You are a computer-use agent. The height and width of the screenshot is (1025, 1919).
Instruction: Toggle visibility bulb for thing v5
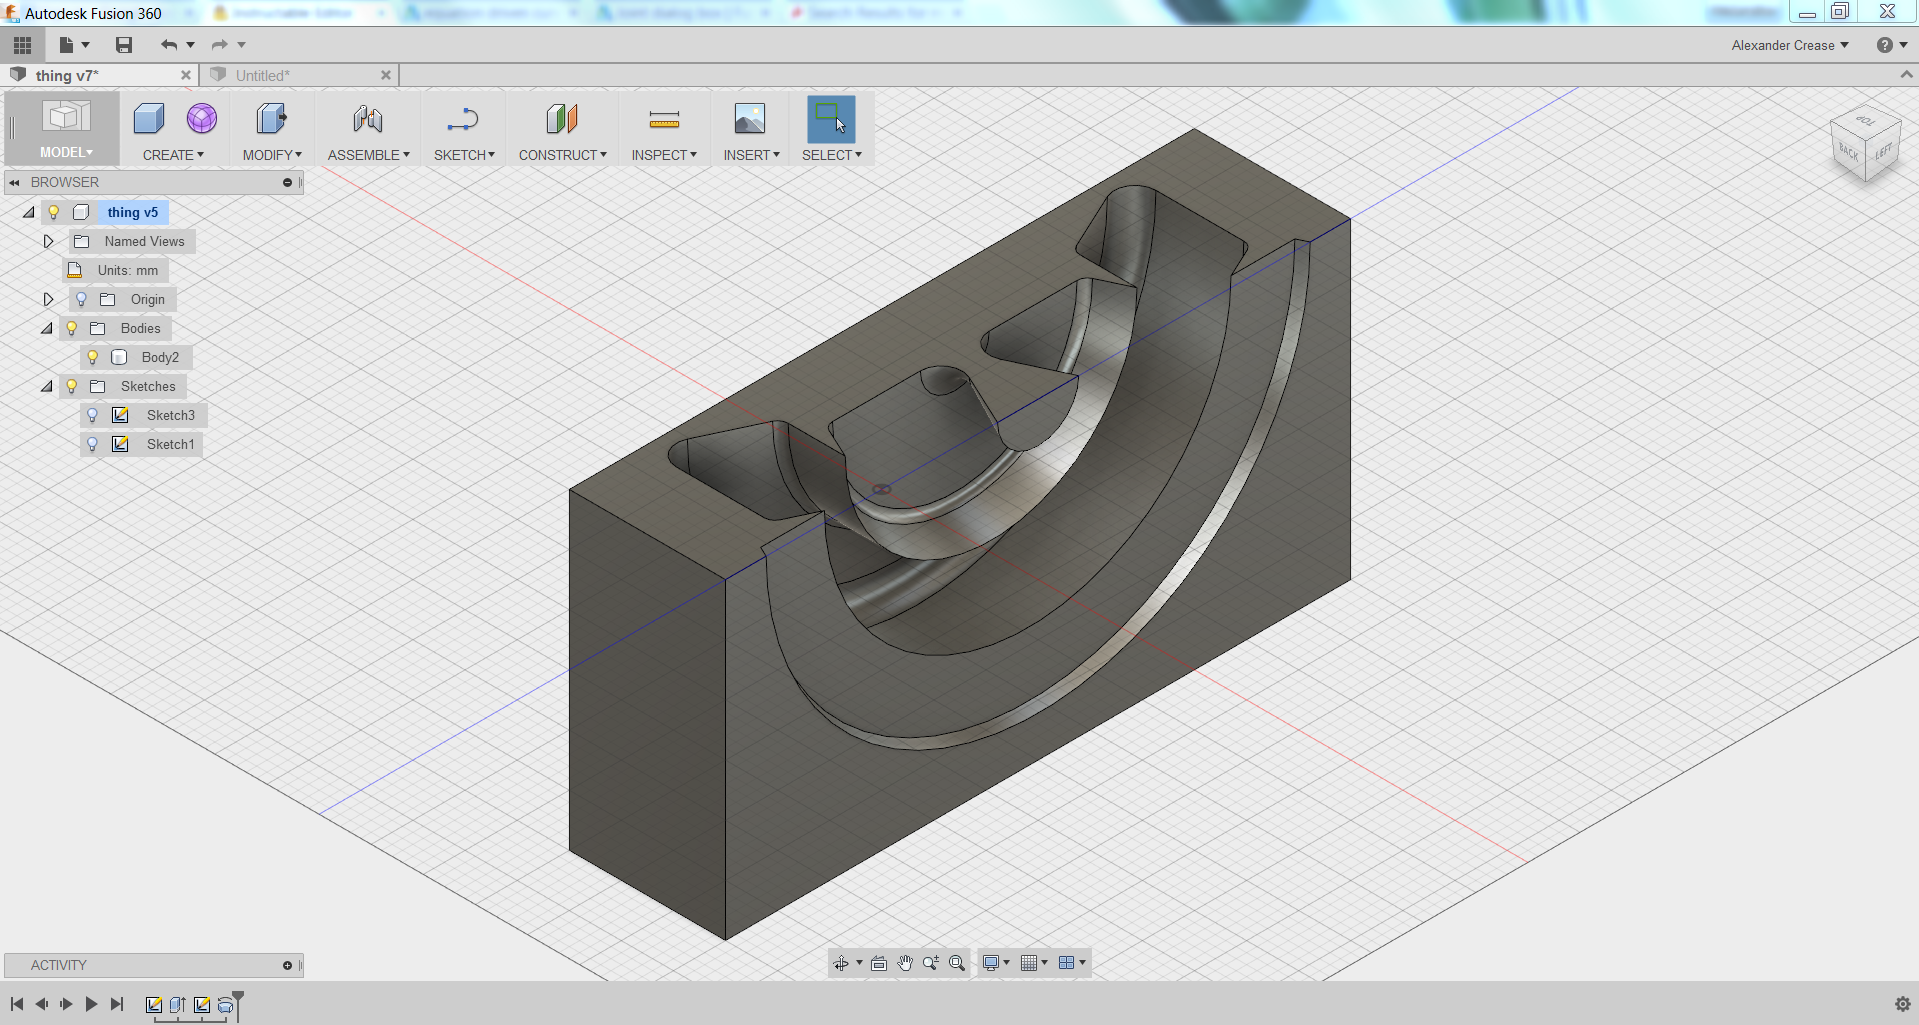point(54,212)
